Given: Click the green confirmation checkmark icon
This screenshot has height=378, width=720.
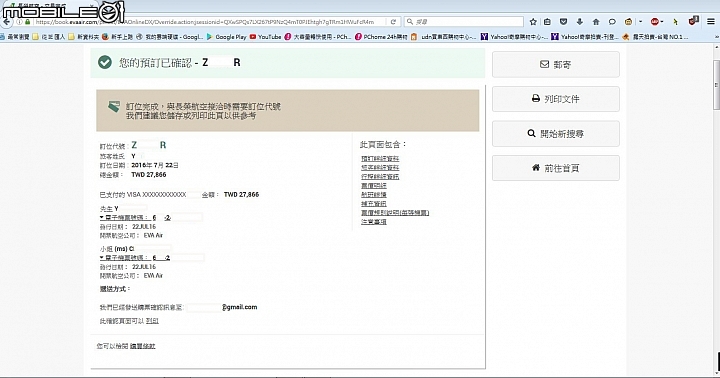Looking at the screenshot, I should click(x=105, y=62).
